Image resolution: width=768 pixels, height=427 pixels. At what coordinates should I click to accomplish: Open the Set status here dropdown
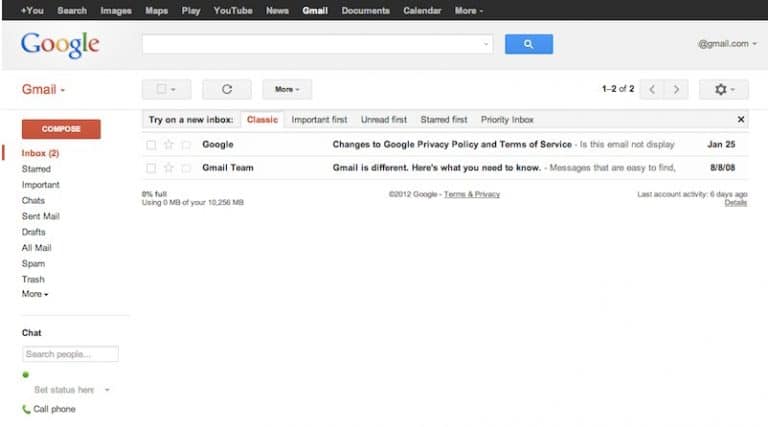[x=72, y=390]
